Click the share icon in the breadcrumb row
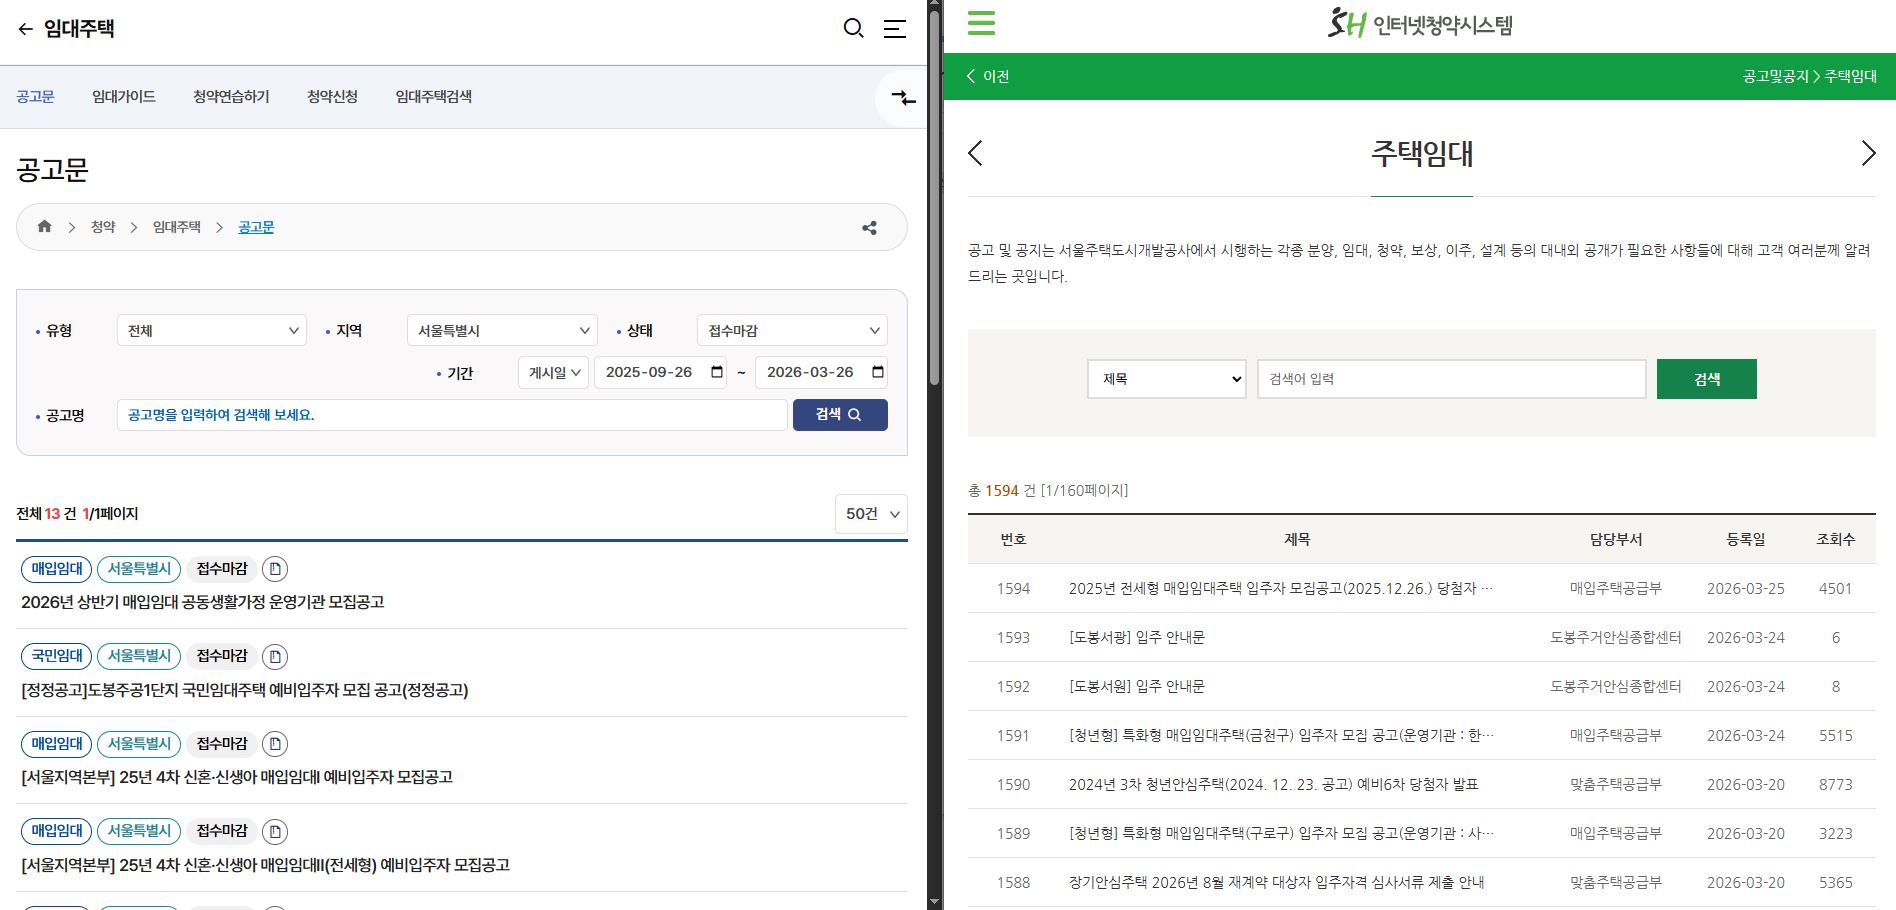The height and width of the screenshot is (910, 1896). [868, 227]
